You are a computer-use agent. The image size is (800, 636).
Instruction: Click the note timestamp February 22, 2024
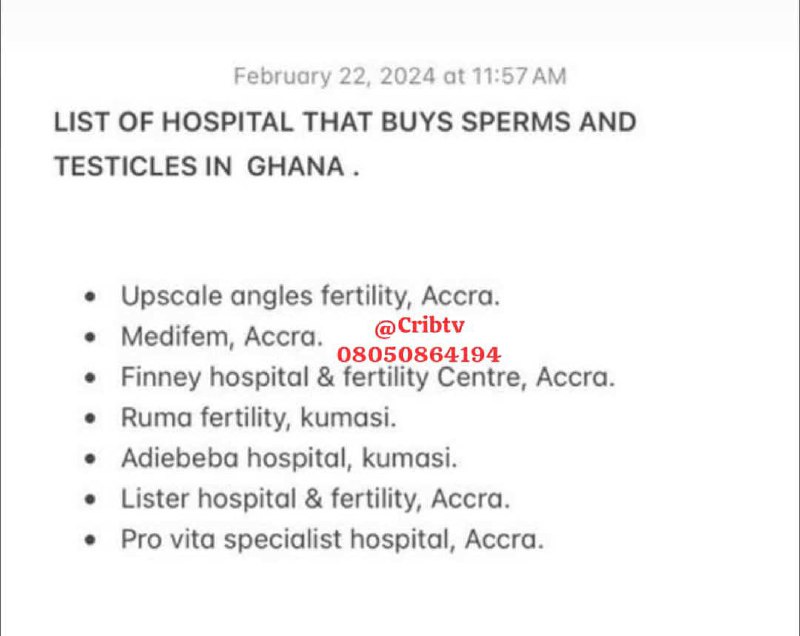tap(400, 77)
